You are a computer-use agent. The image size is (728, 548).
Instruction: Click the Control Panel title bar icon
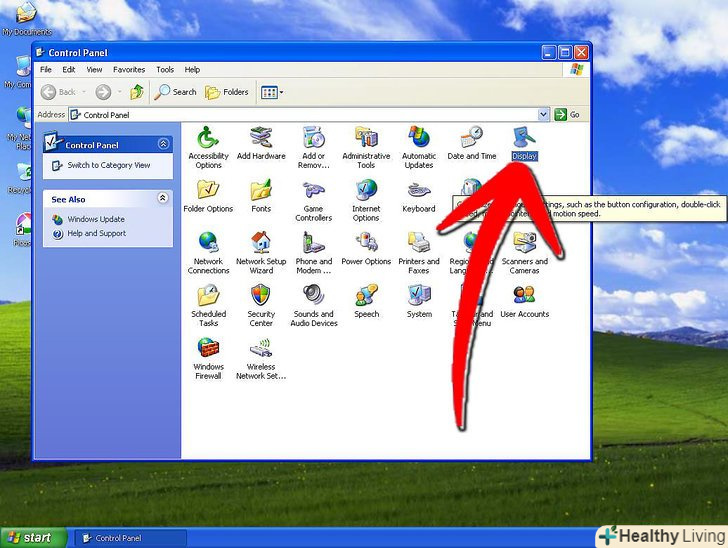40,52
